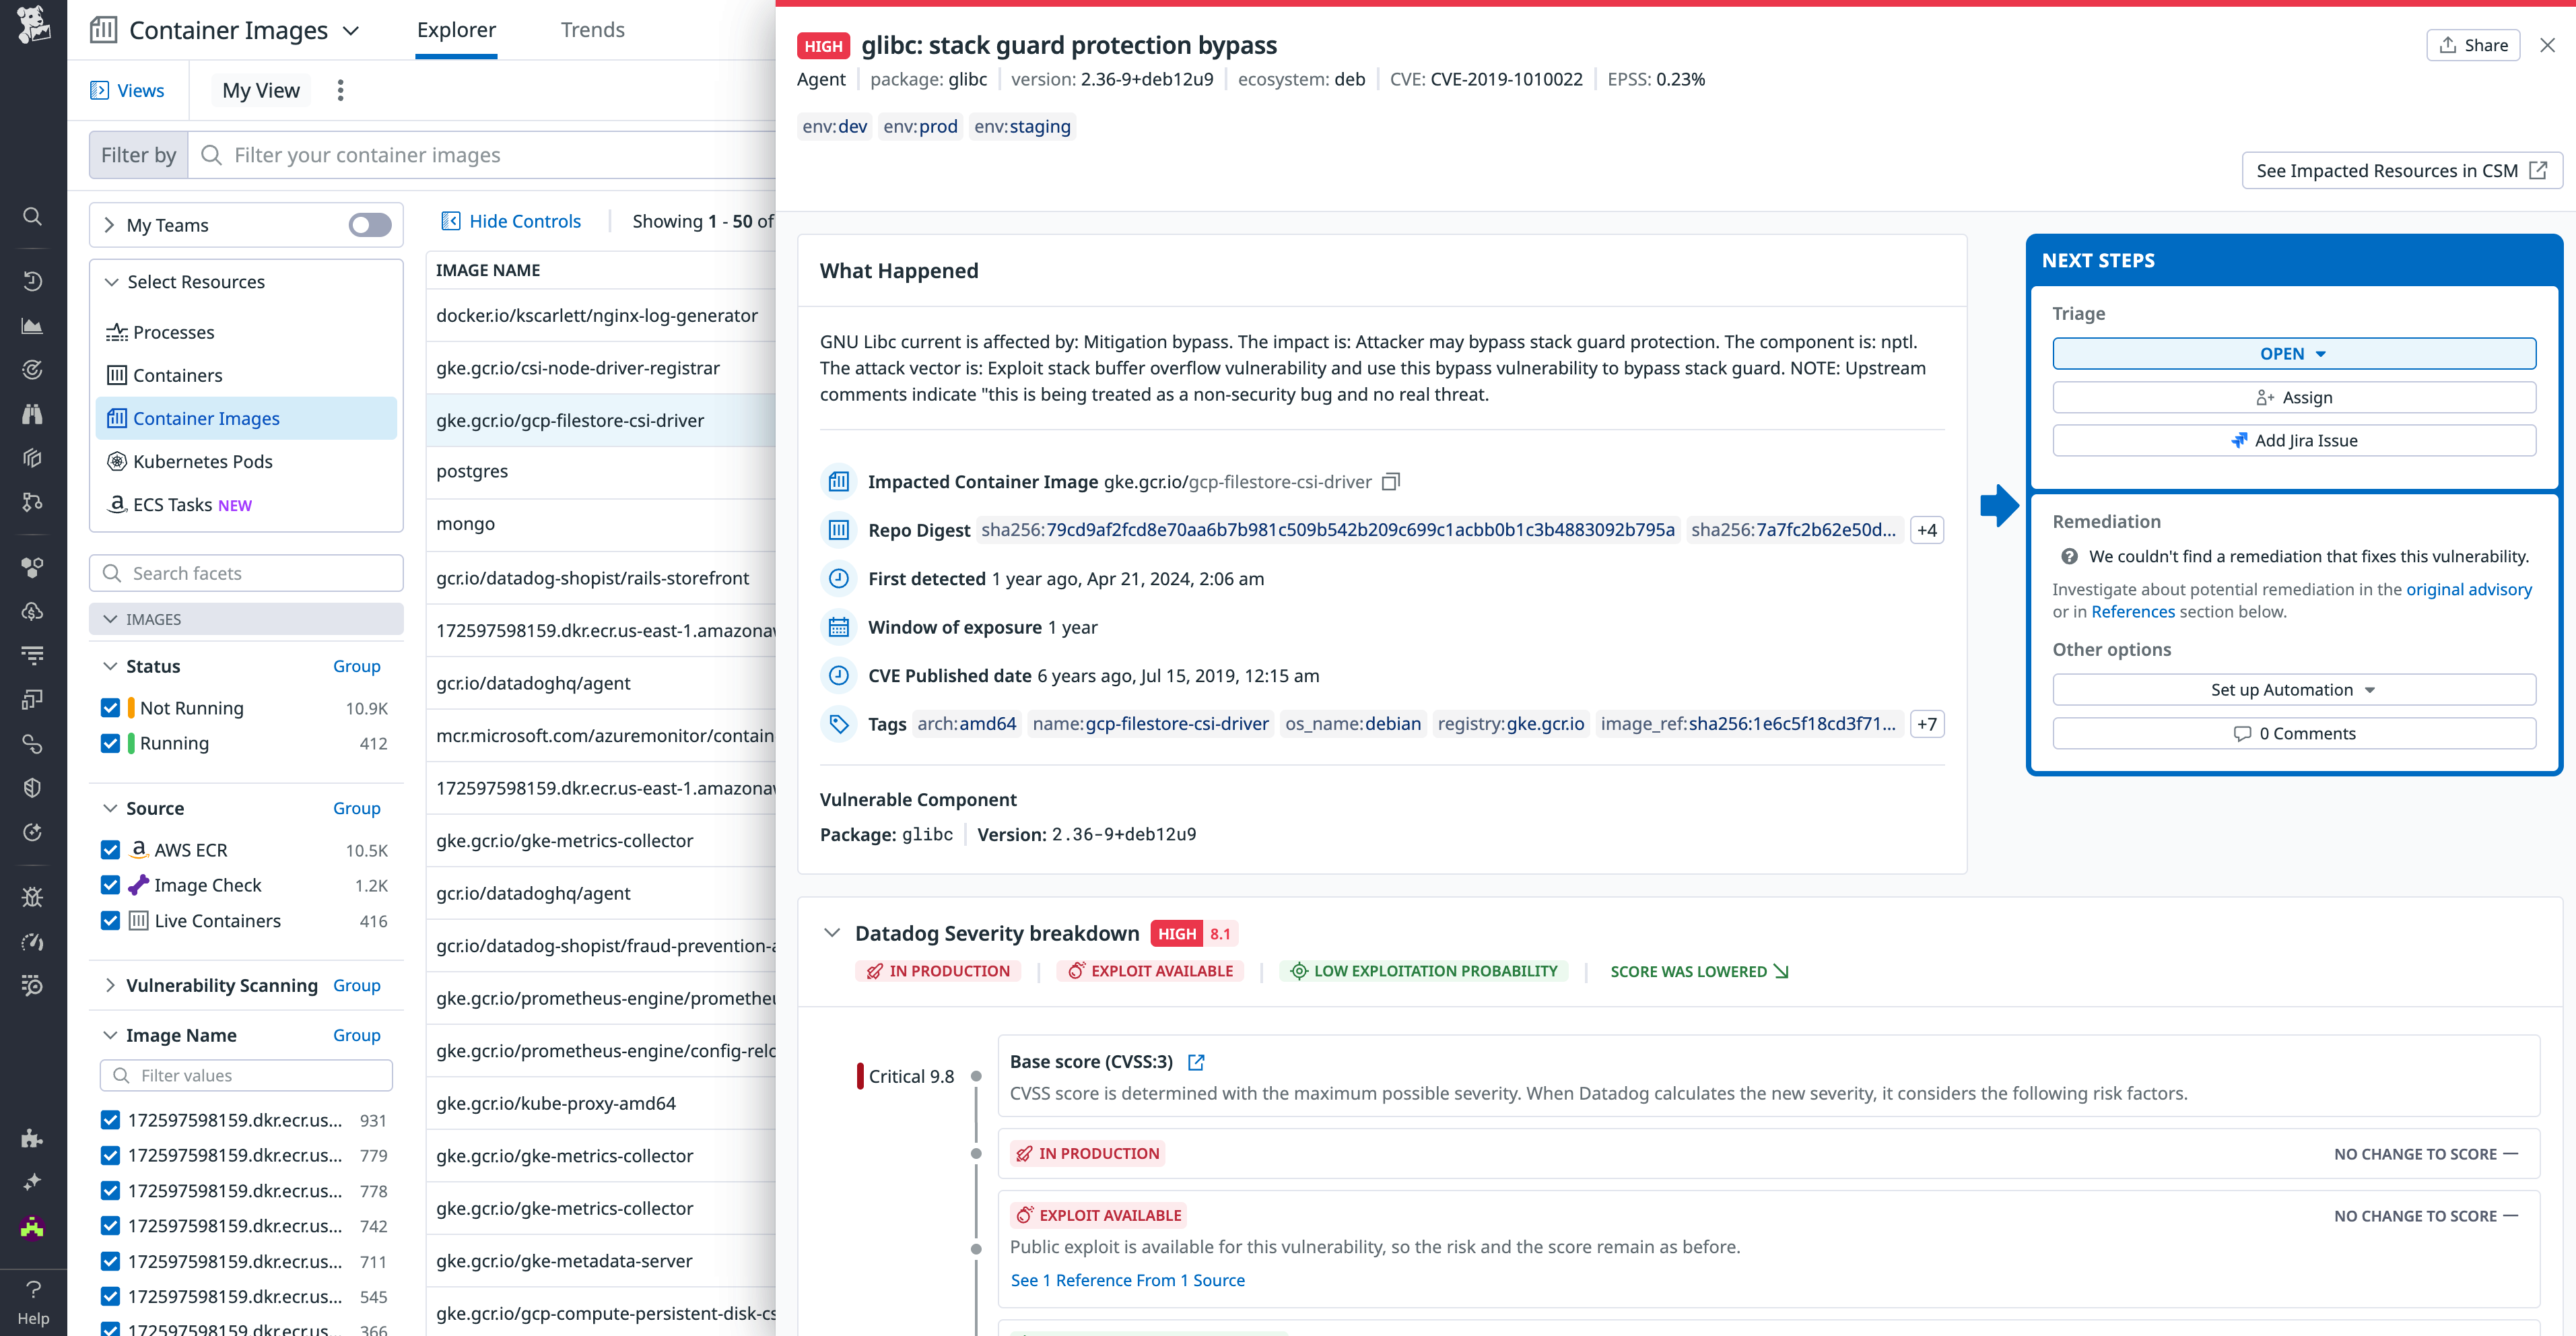Screen dimensions: 2576x1336
Task: Uncheck the AWS ECR source filter
Action: tap(110, 850)
